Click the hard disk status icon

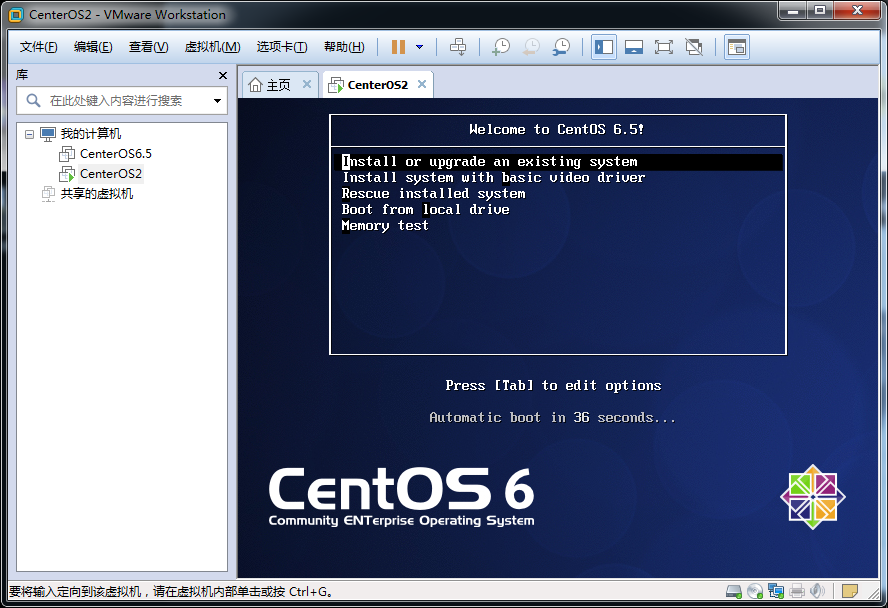(x=734, y=592)
